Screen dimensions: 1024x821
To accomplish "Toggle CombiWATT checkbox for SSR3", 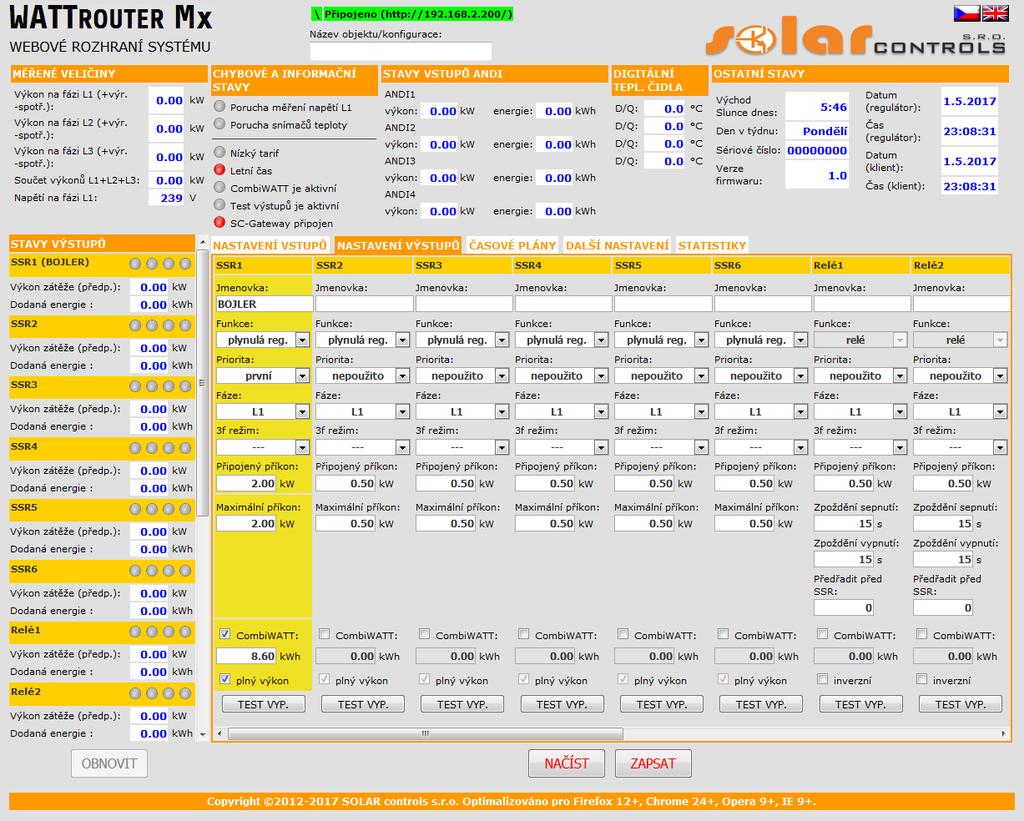I will [424, 634].
